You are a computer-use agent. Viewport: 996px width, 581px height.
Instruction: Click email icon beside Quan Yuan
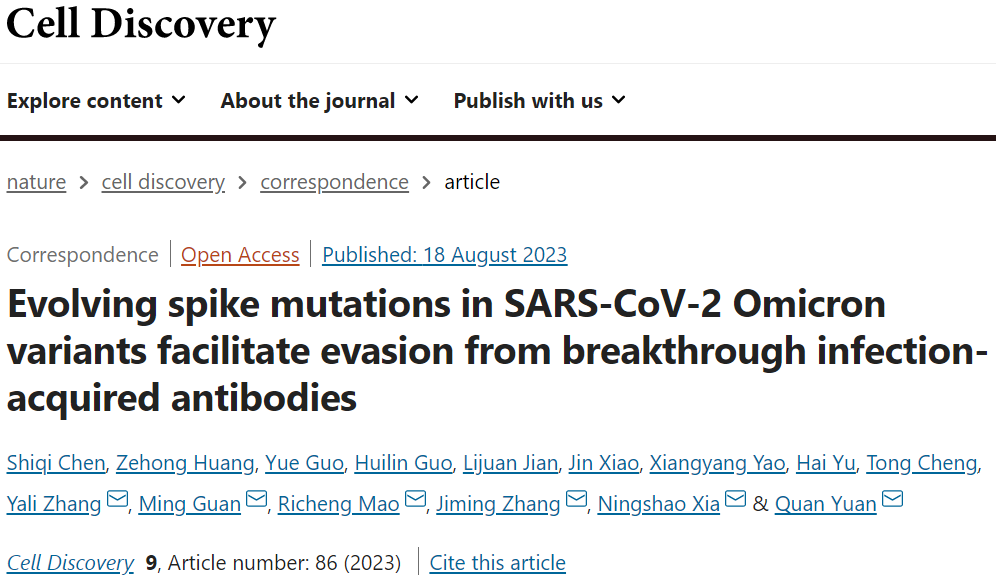click(x=892, y=501)
